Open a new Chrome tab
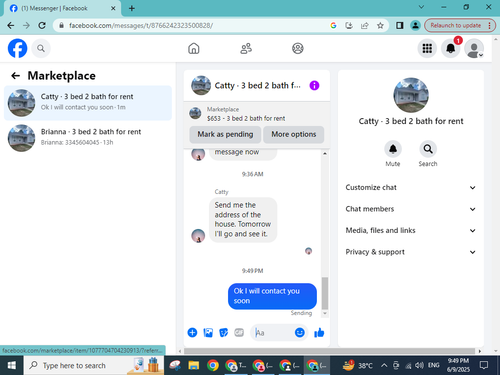This screenshot has width=500, height=375. click(132, 8)
